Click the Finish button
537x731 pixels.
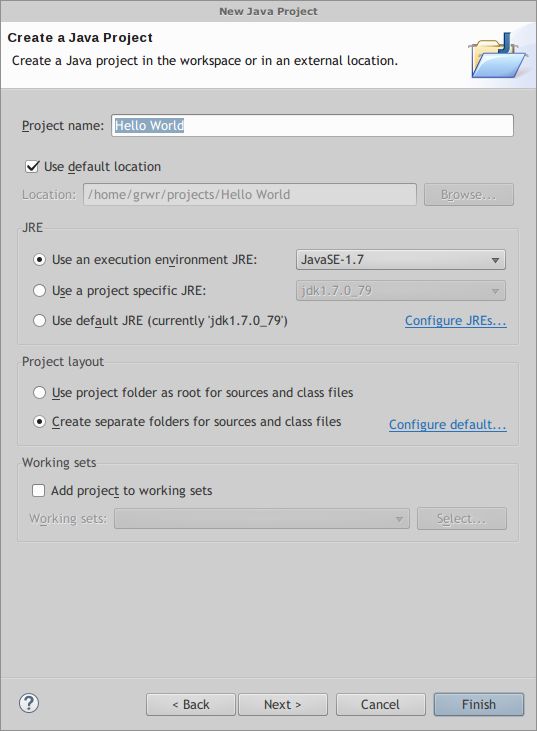(479, 704)
